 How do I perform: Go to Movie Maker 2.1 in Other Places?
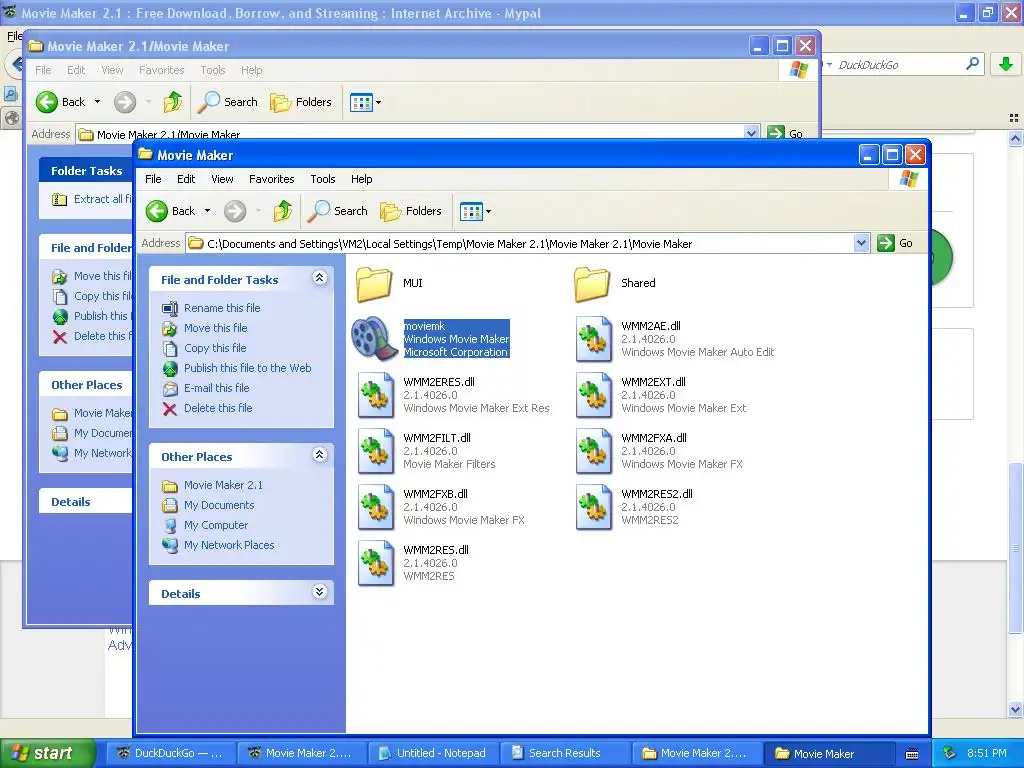pos(223,485)
